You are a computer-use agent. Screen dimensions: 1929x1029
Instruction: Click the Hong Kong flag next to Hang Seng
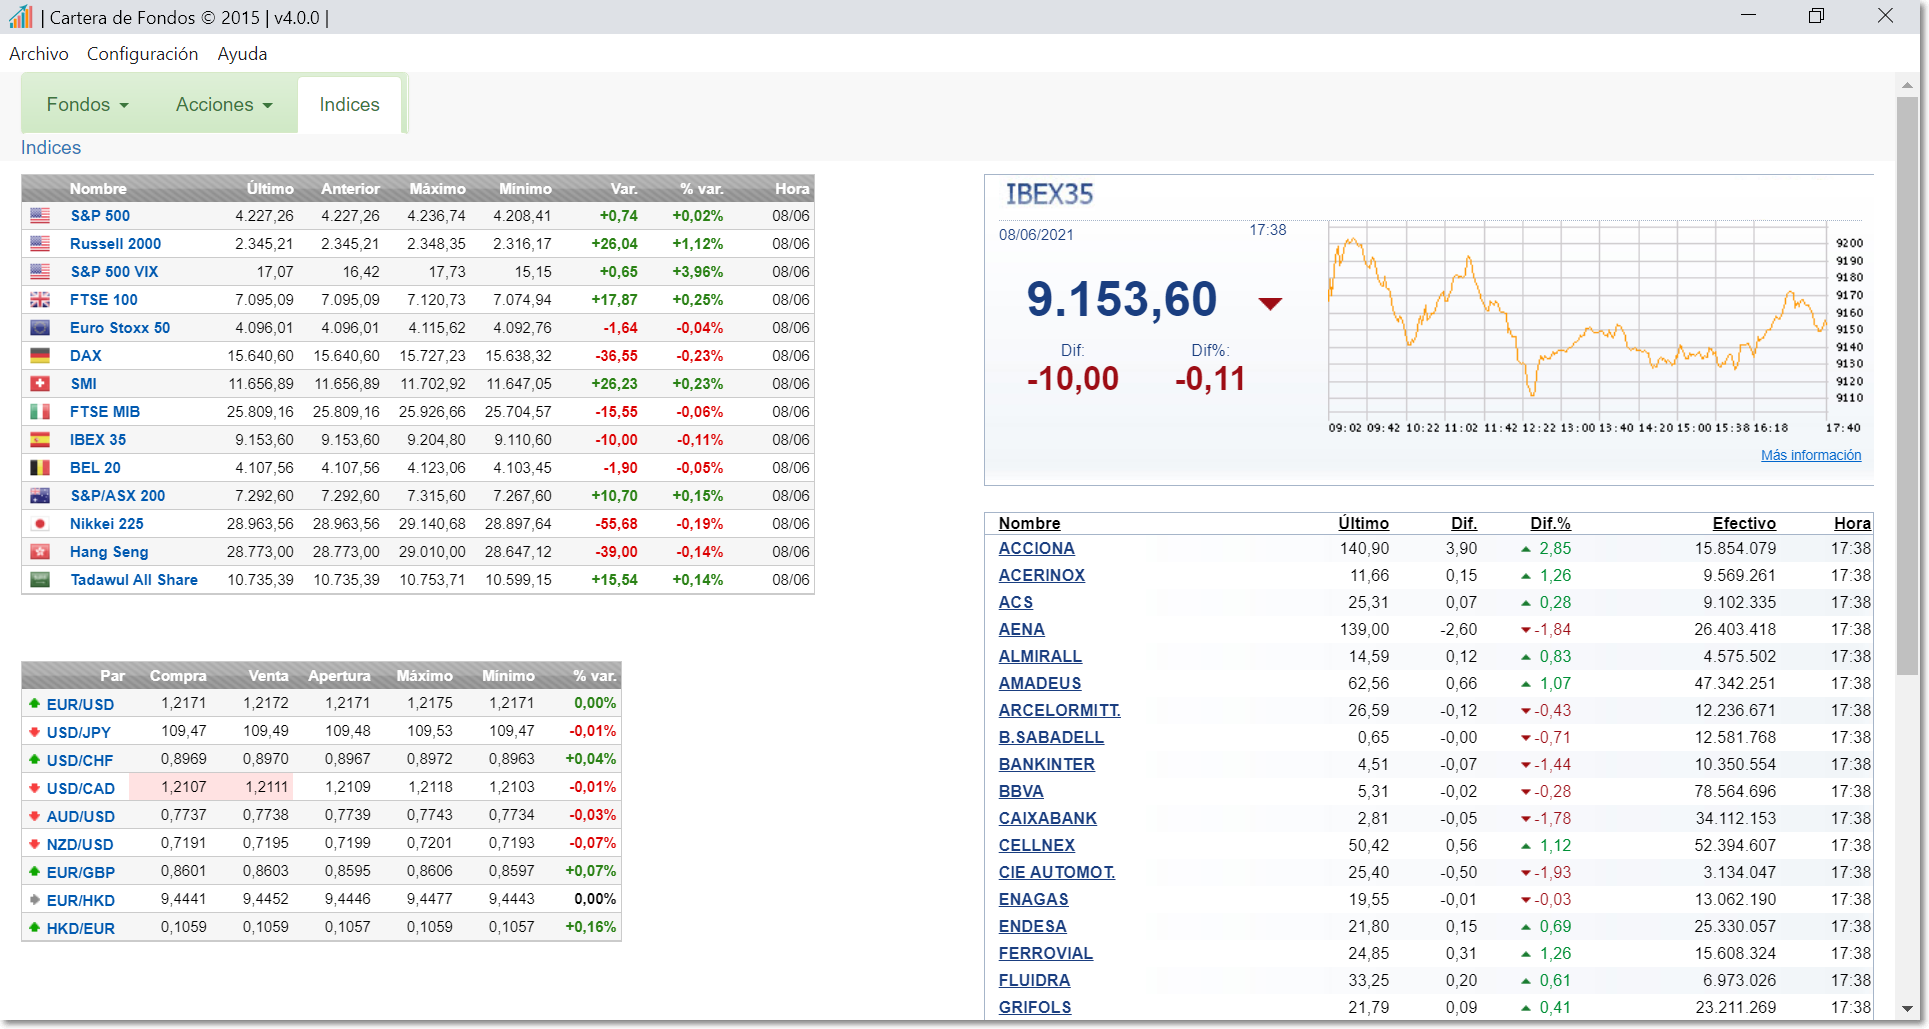tap(40, 552)
